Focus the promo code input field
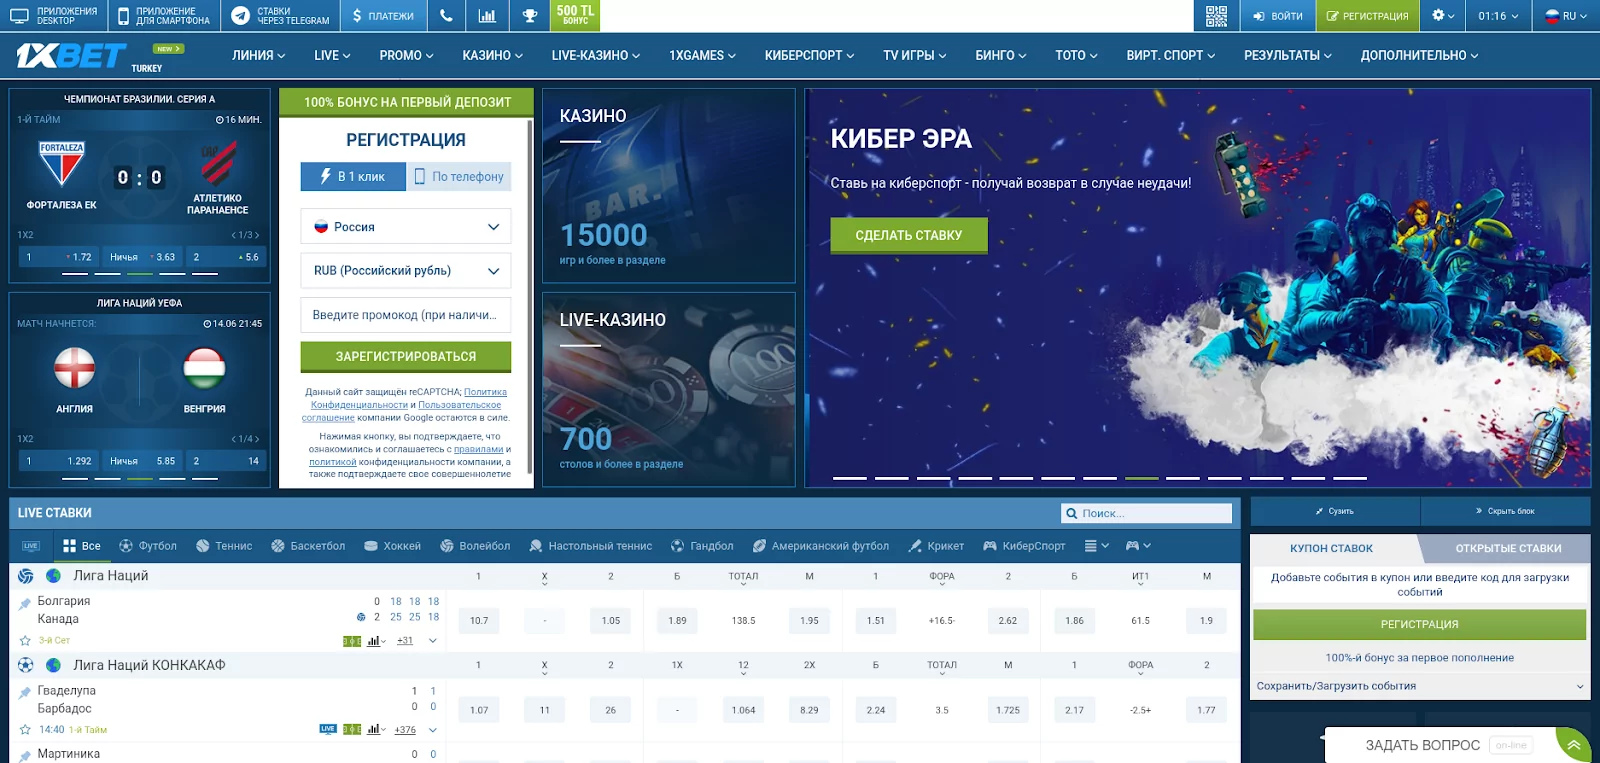Screen dimensions: 1600x763 coord(406,315)
